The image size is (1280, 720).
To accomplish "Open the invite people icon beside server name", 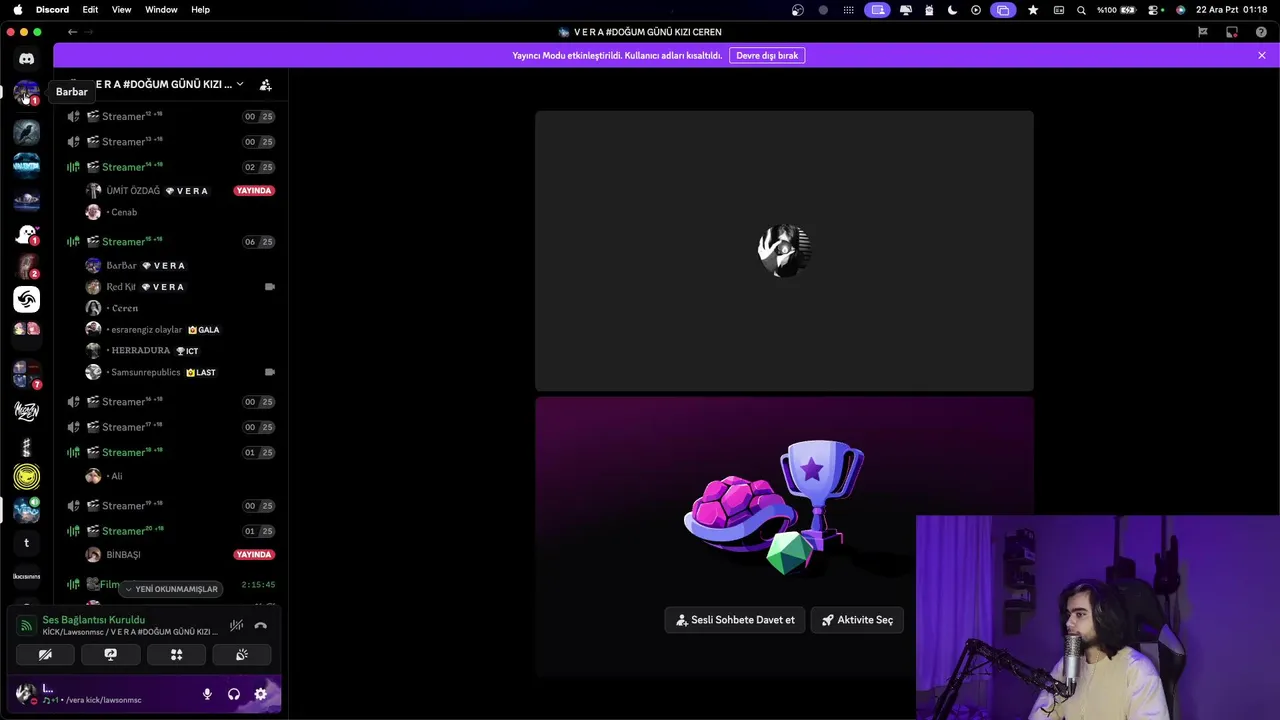I will coord(265,85).
